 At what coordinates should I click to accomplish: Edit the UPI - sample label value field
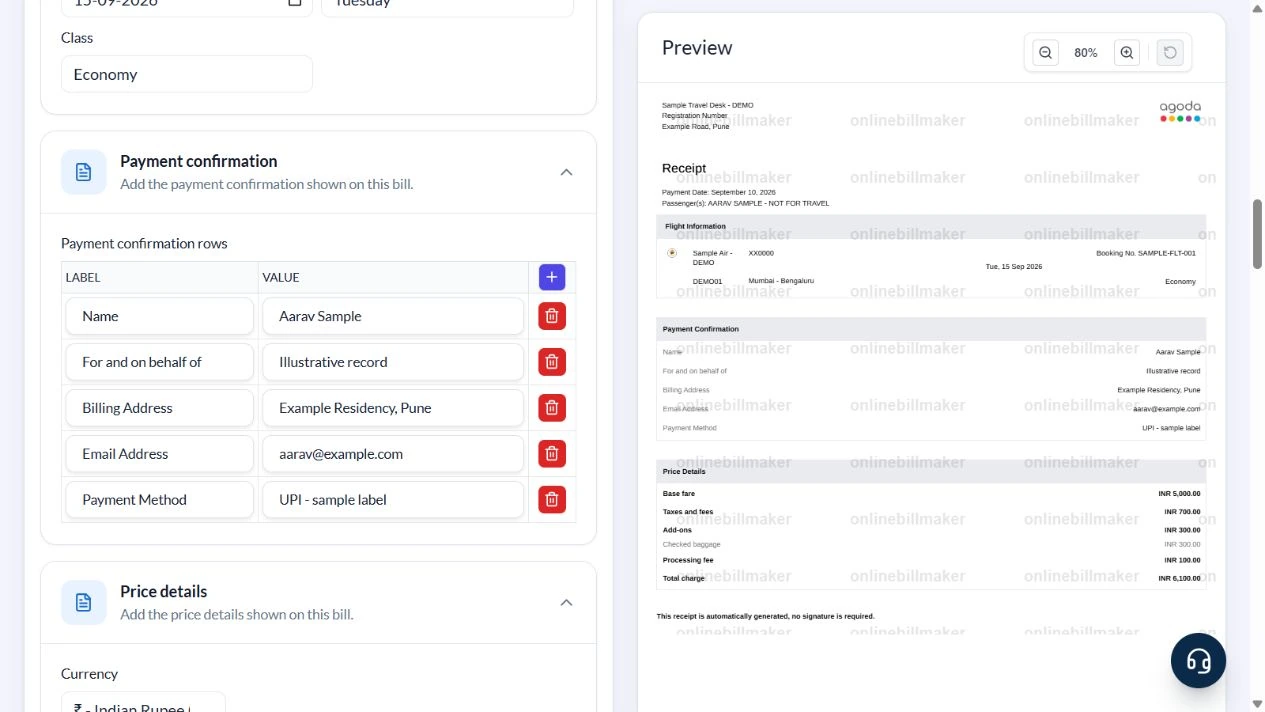393,500
